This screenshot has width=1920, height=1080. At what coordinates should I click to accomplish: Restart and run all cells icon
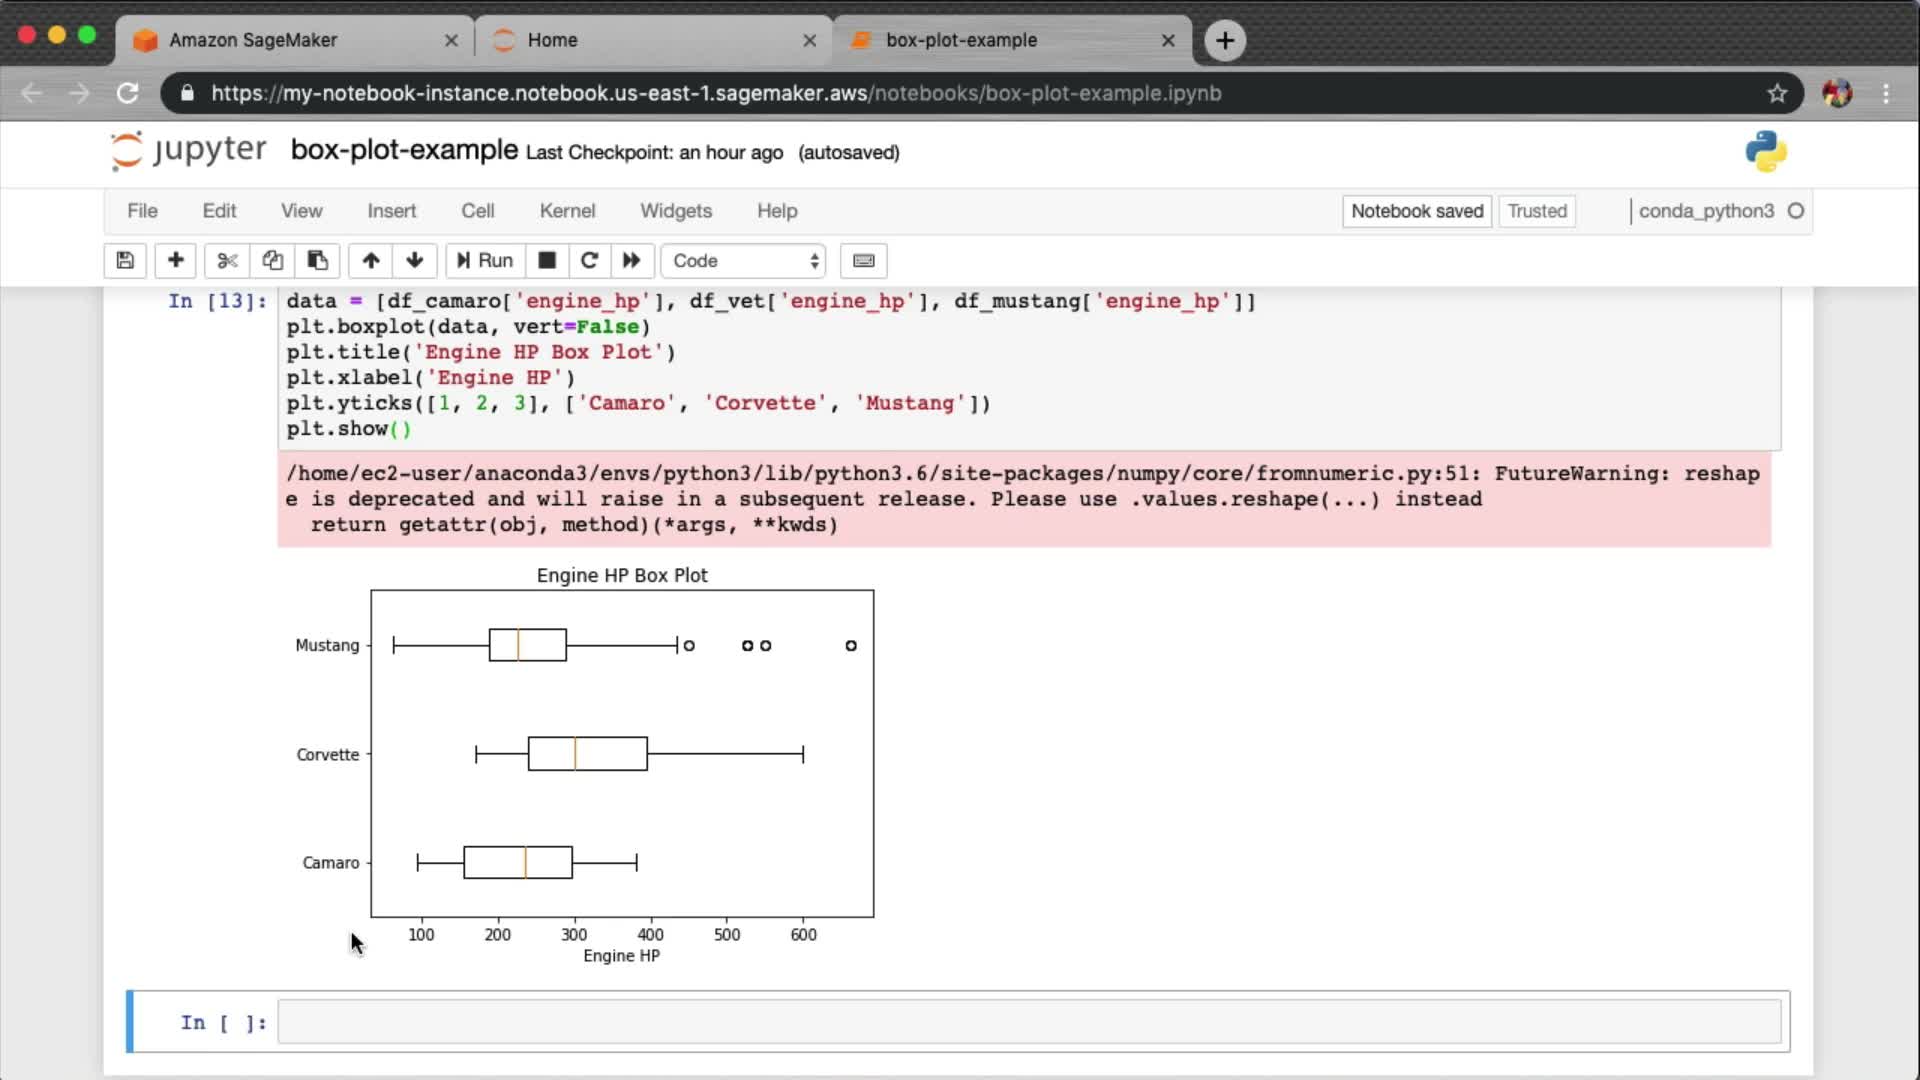coord(631,261)
